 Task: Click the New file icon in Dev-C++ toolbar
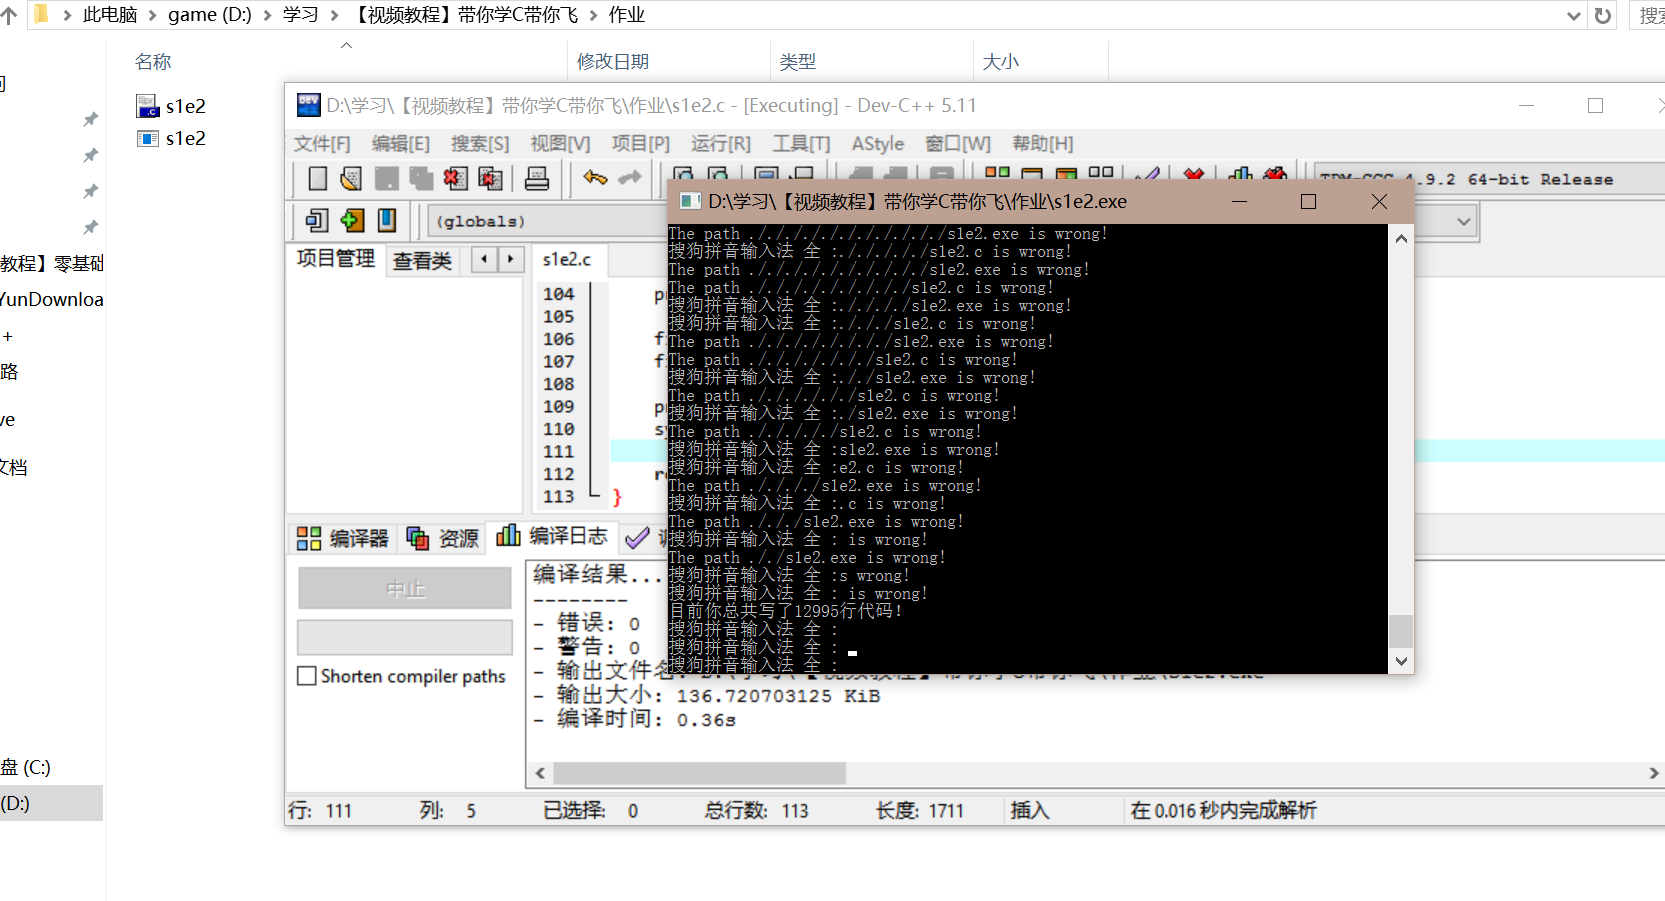[x=318, y=179]
